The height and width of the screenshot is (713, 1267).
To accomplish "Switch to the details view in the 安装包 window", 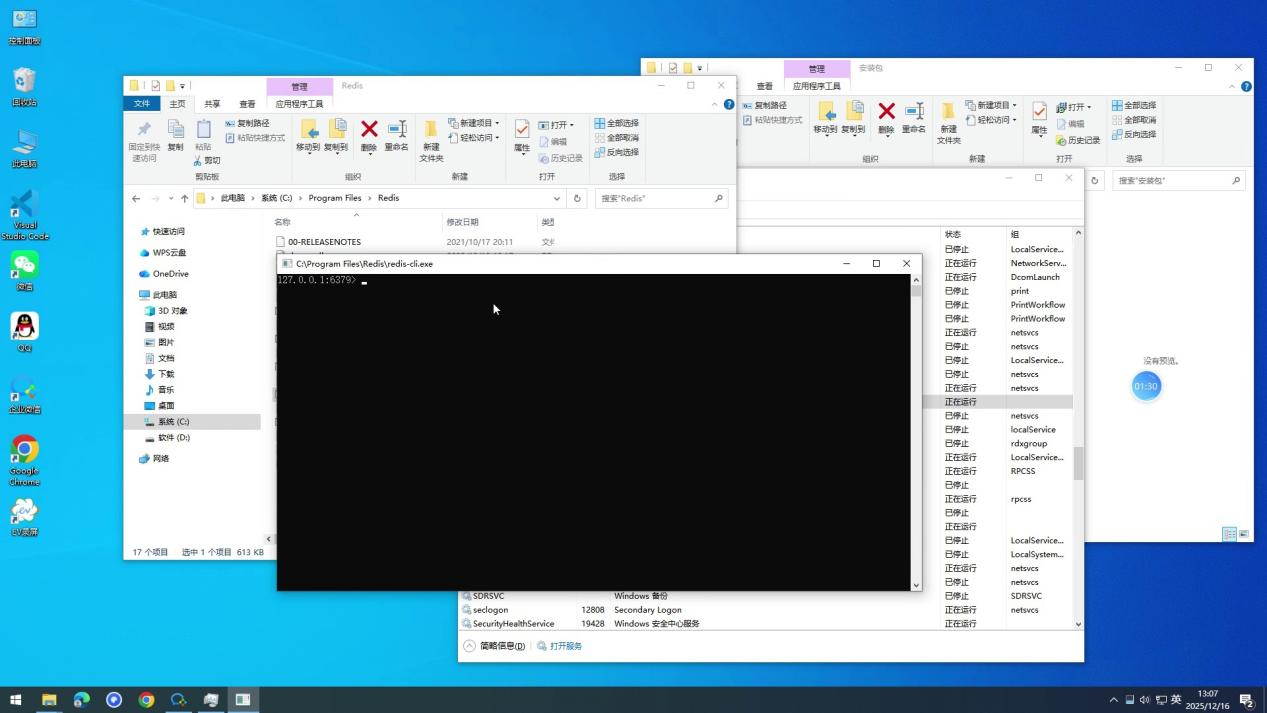I will click(x=1229, y=534).
